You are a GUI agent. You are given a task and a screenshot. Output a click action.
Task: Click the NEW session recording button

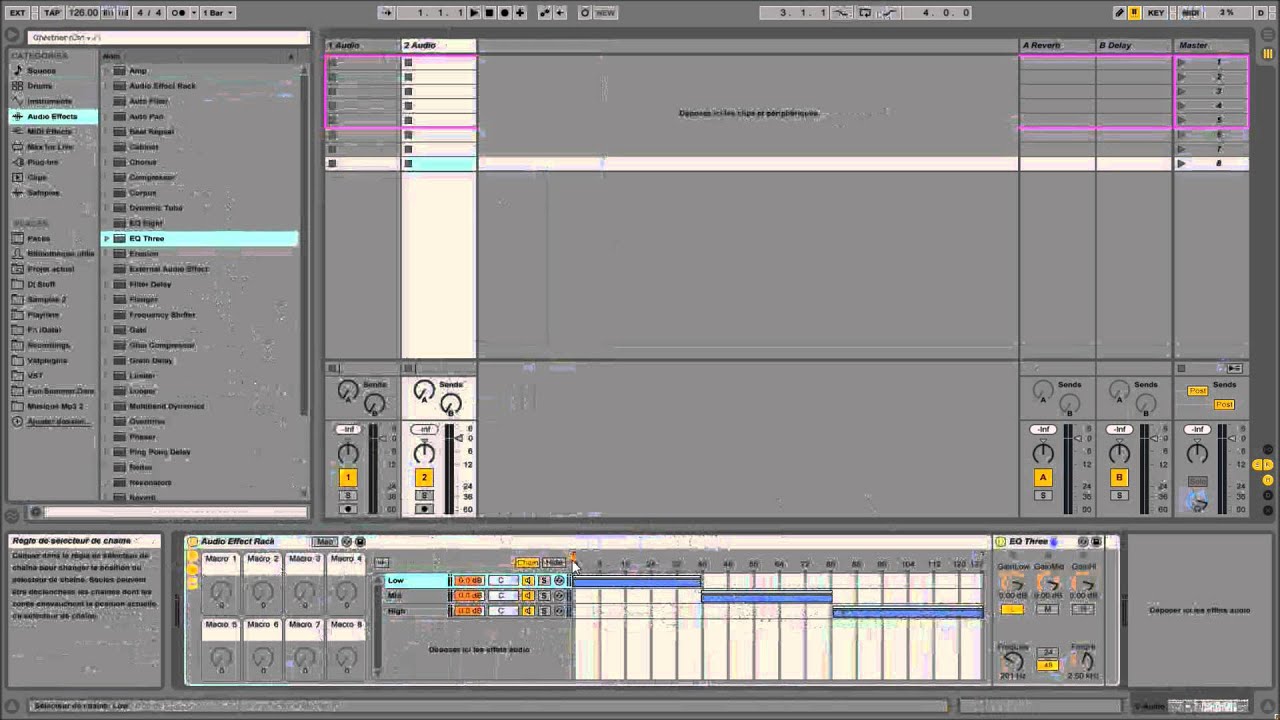tap(606, 13)
